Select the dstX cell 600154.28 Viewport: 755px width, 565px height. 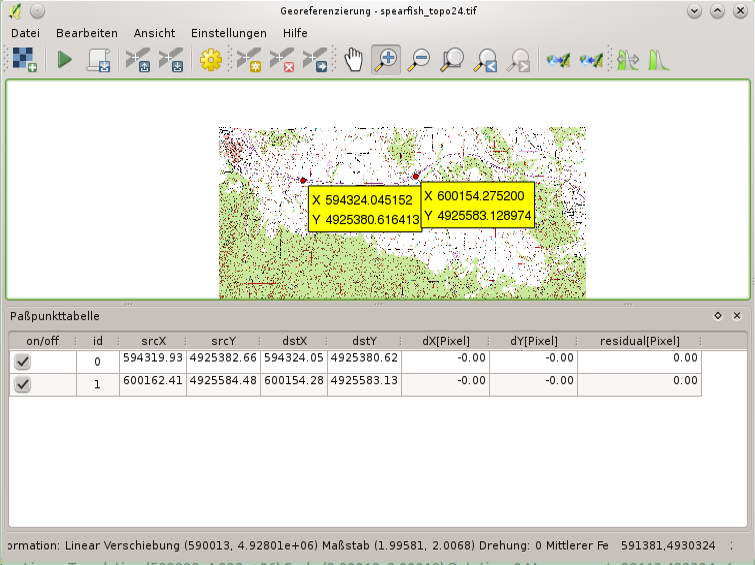(294, 384)
